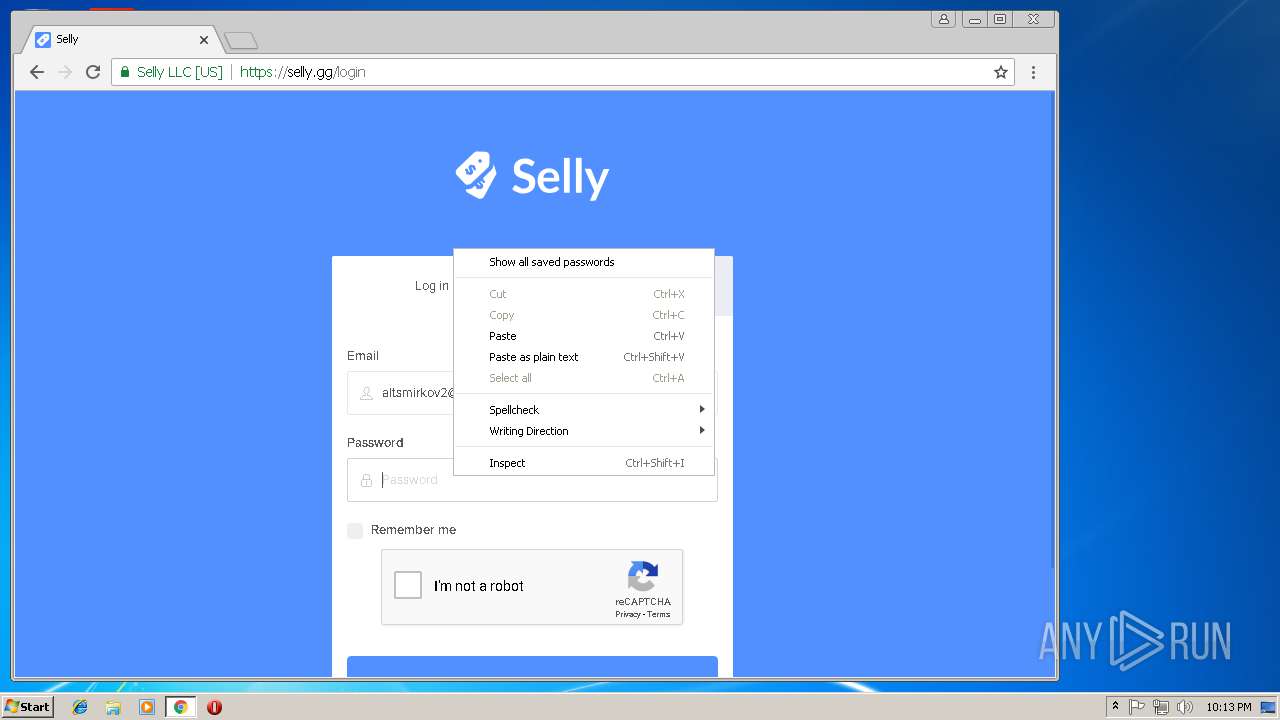
Task: Click the address bar URL selly.gg/login
Action: coord(302,72)
